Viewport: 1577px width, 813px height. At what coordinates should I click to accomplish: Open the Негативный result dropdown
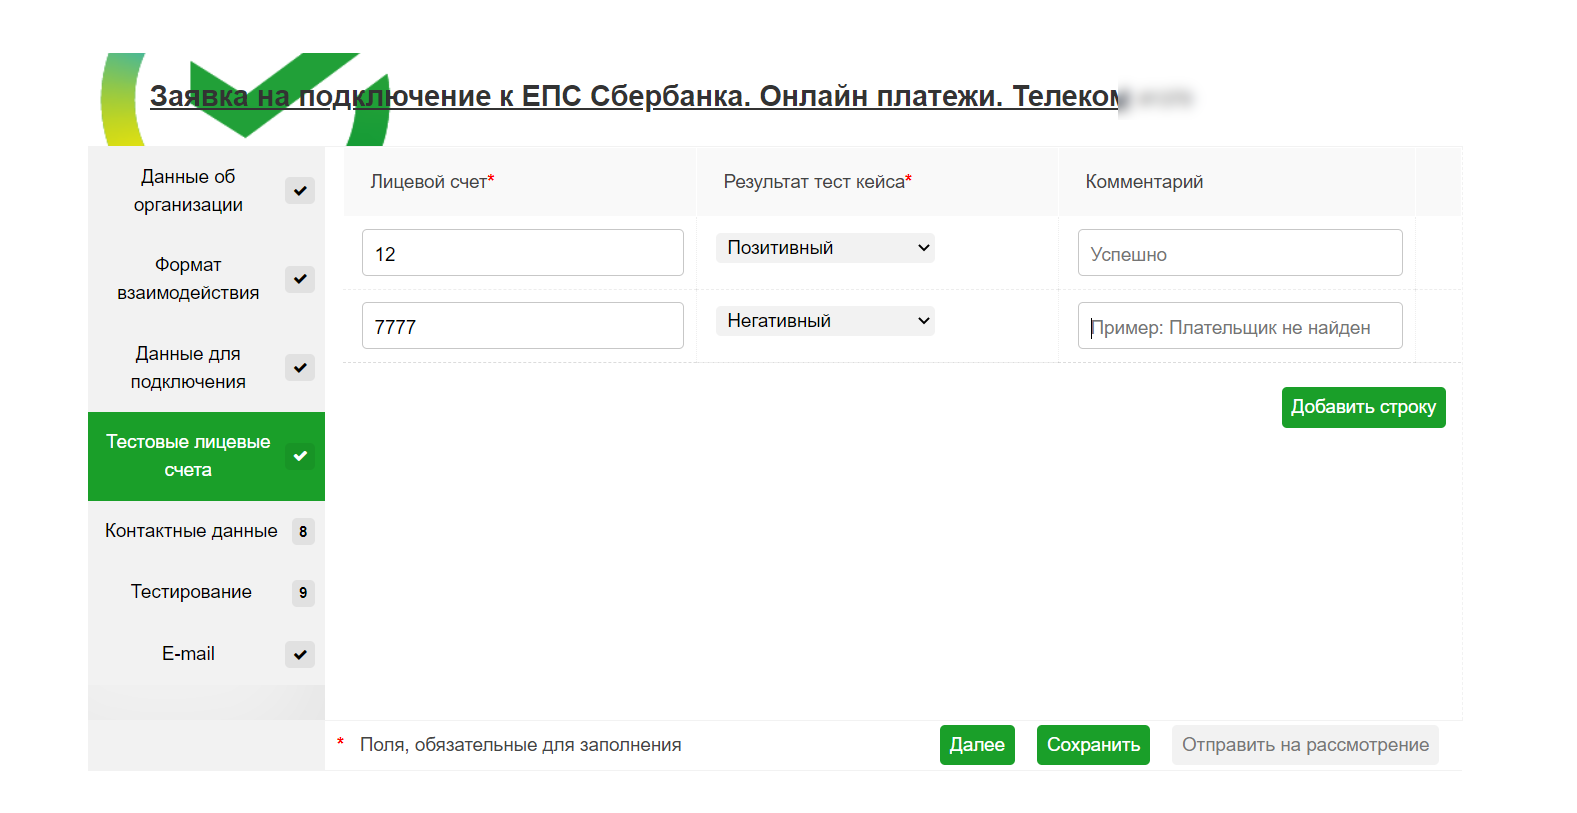tap(825, 321)
